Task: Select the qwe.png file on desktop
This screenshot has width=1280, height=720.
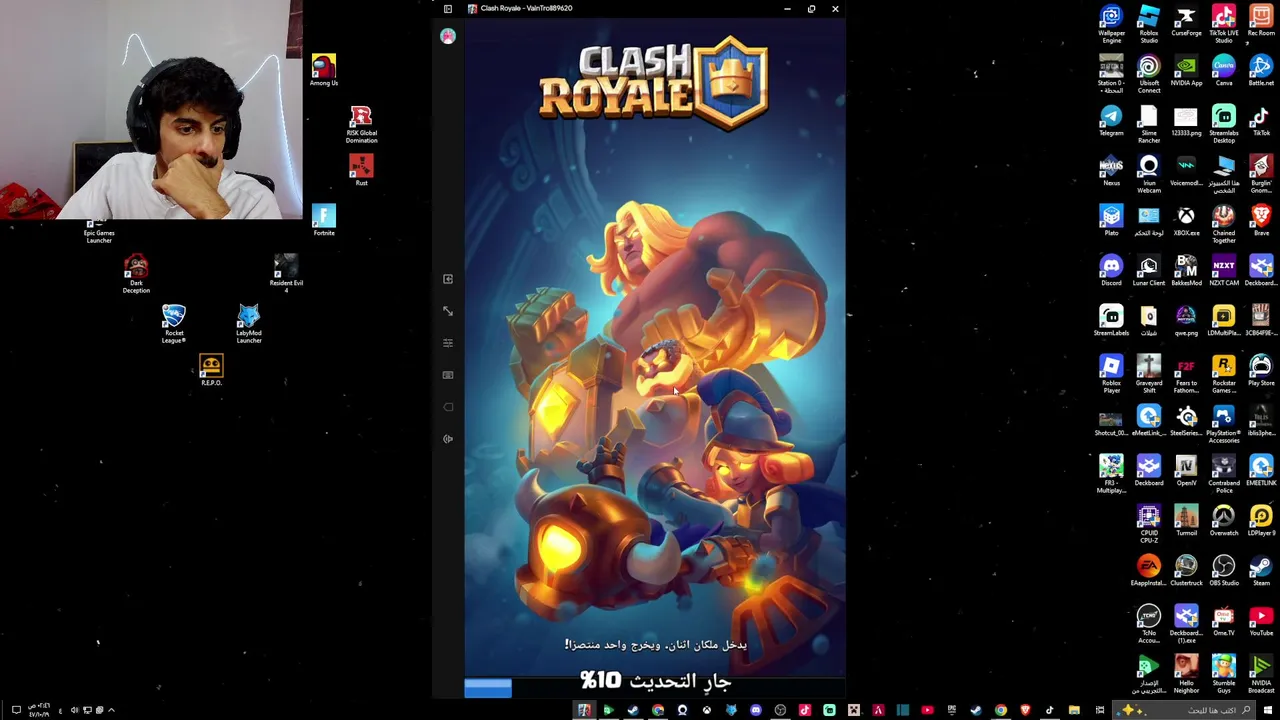Action: (x=1186, y=320)
